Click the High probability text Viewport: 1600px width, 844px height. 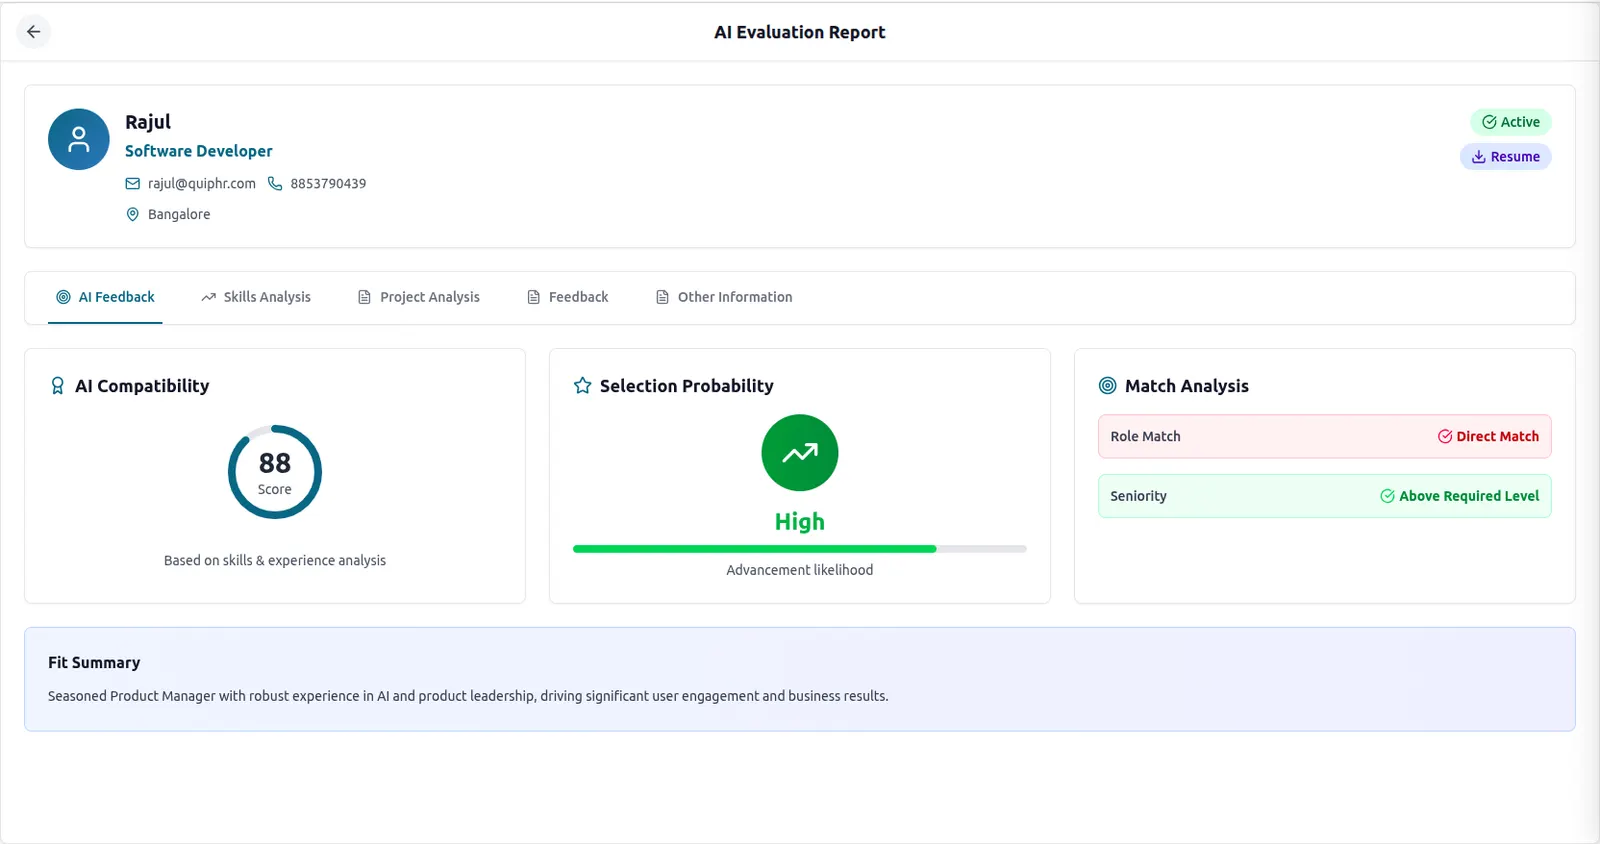click(x=800, y=522)
